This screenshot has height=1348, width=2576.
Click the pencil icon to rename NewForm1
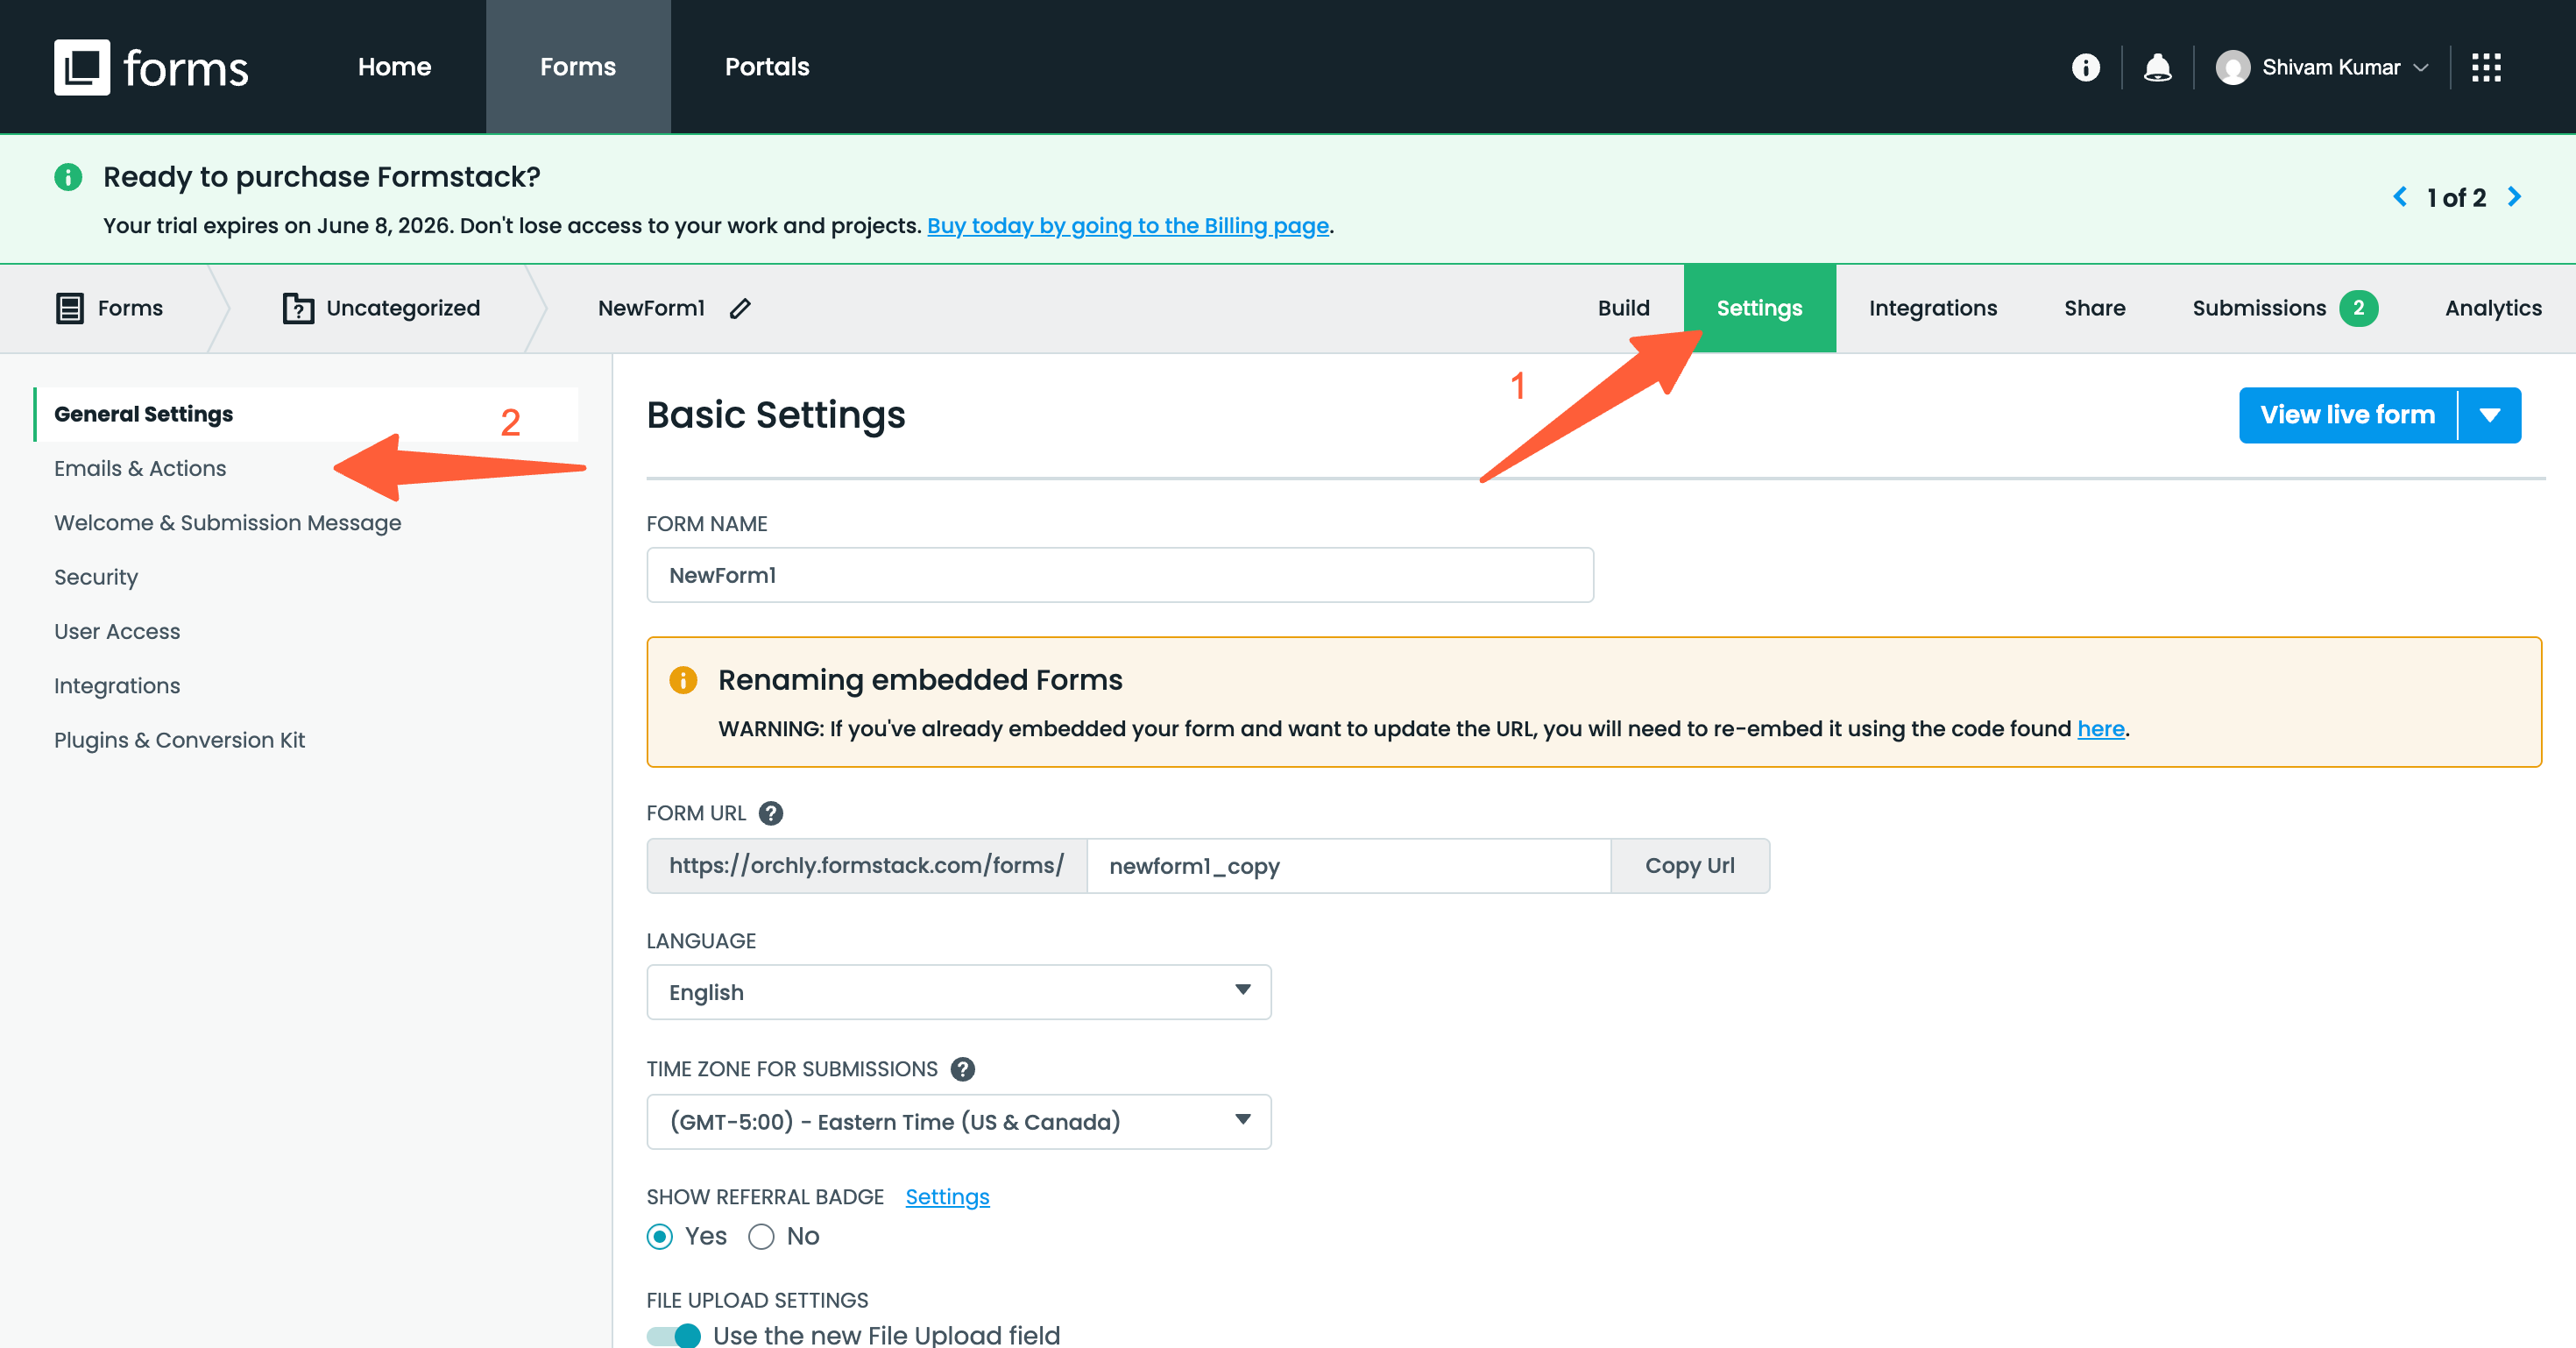pos(740,308)
